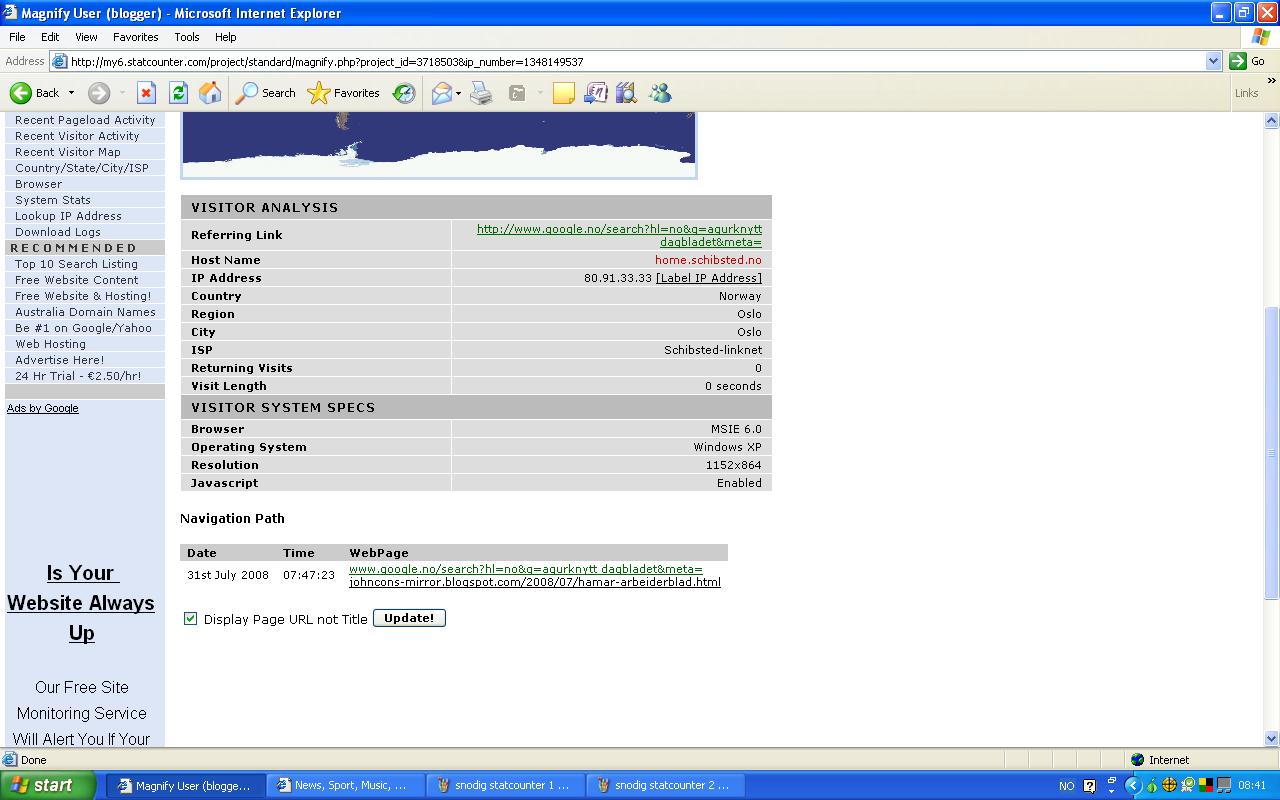Open the Label IP Address link

point(709,278)
